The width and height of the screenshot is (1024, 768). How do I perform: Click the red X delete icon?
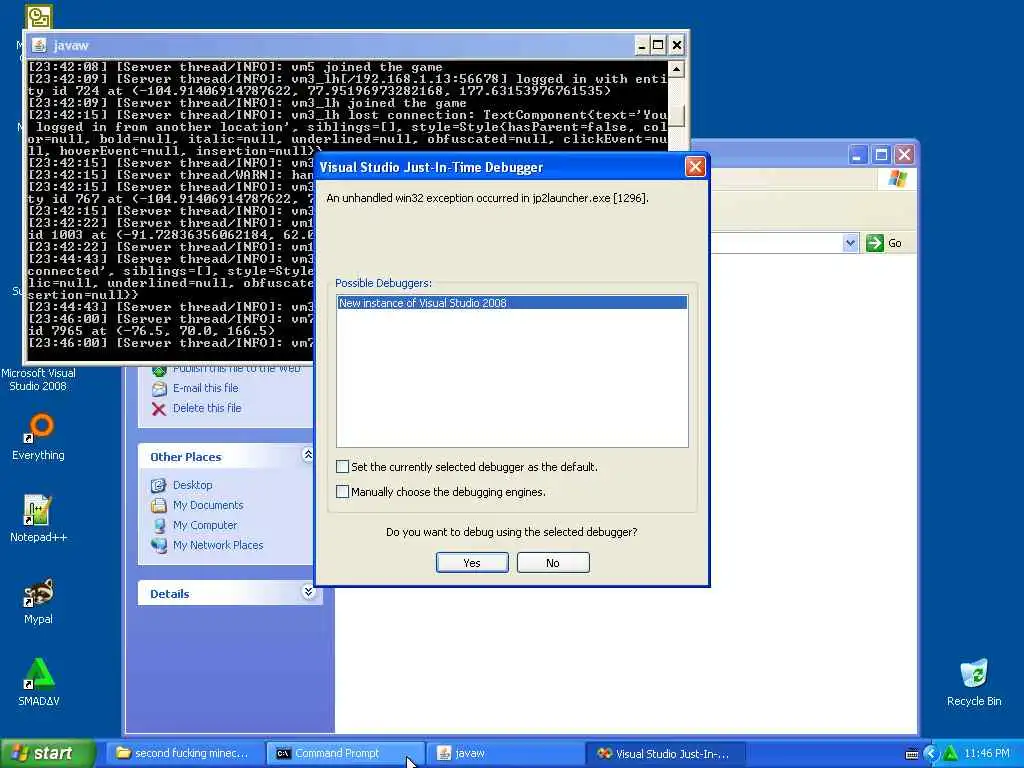pyautogui.click(x=159, y=409)
